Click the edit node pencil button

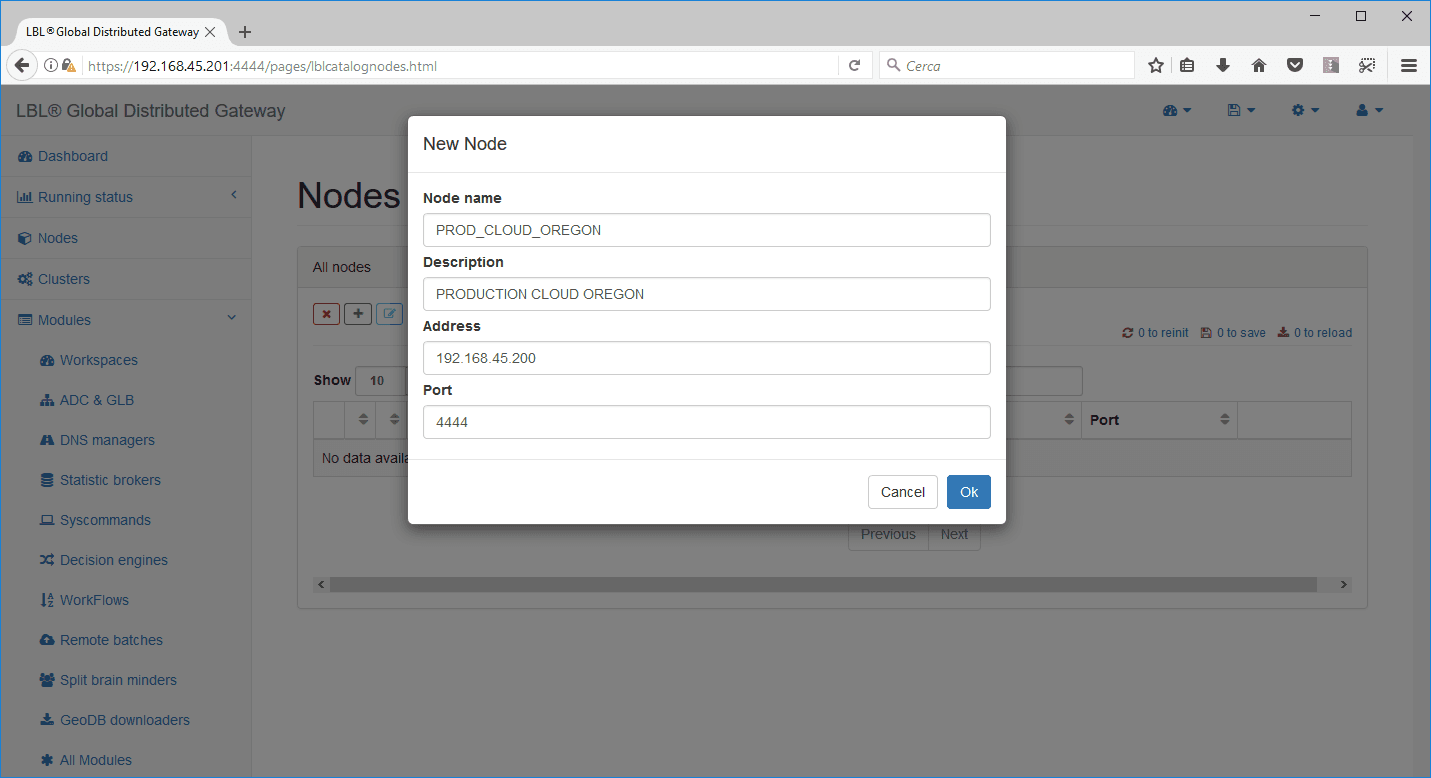(389, 314)
